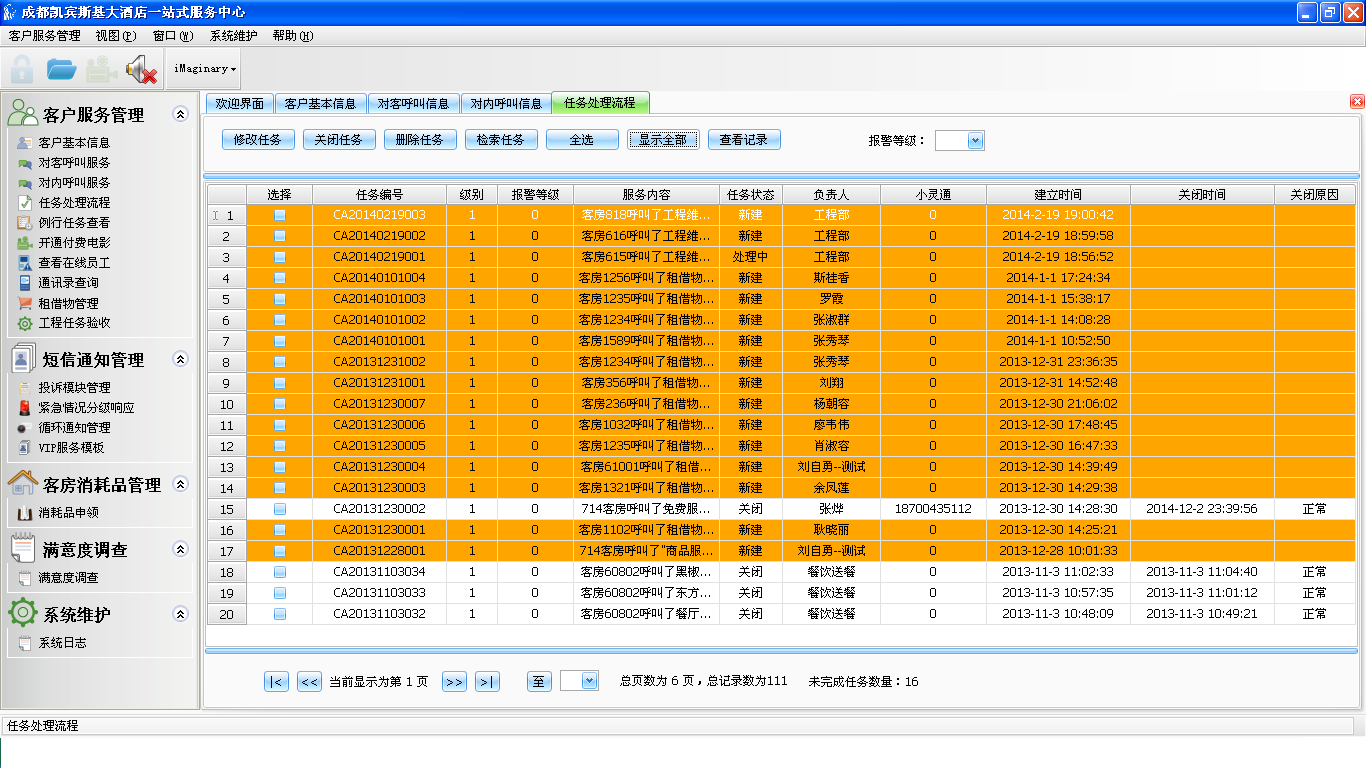Open 开通付费电影 sidebar item
The image size is (1366, 768).
point(74,243)
